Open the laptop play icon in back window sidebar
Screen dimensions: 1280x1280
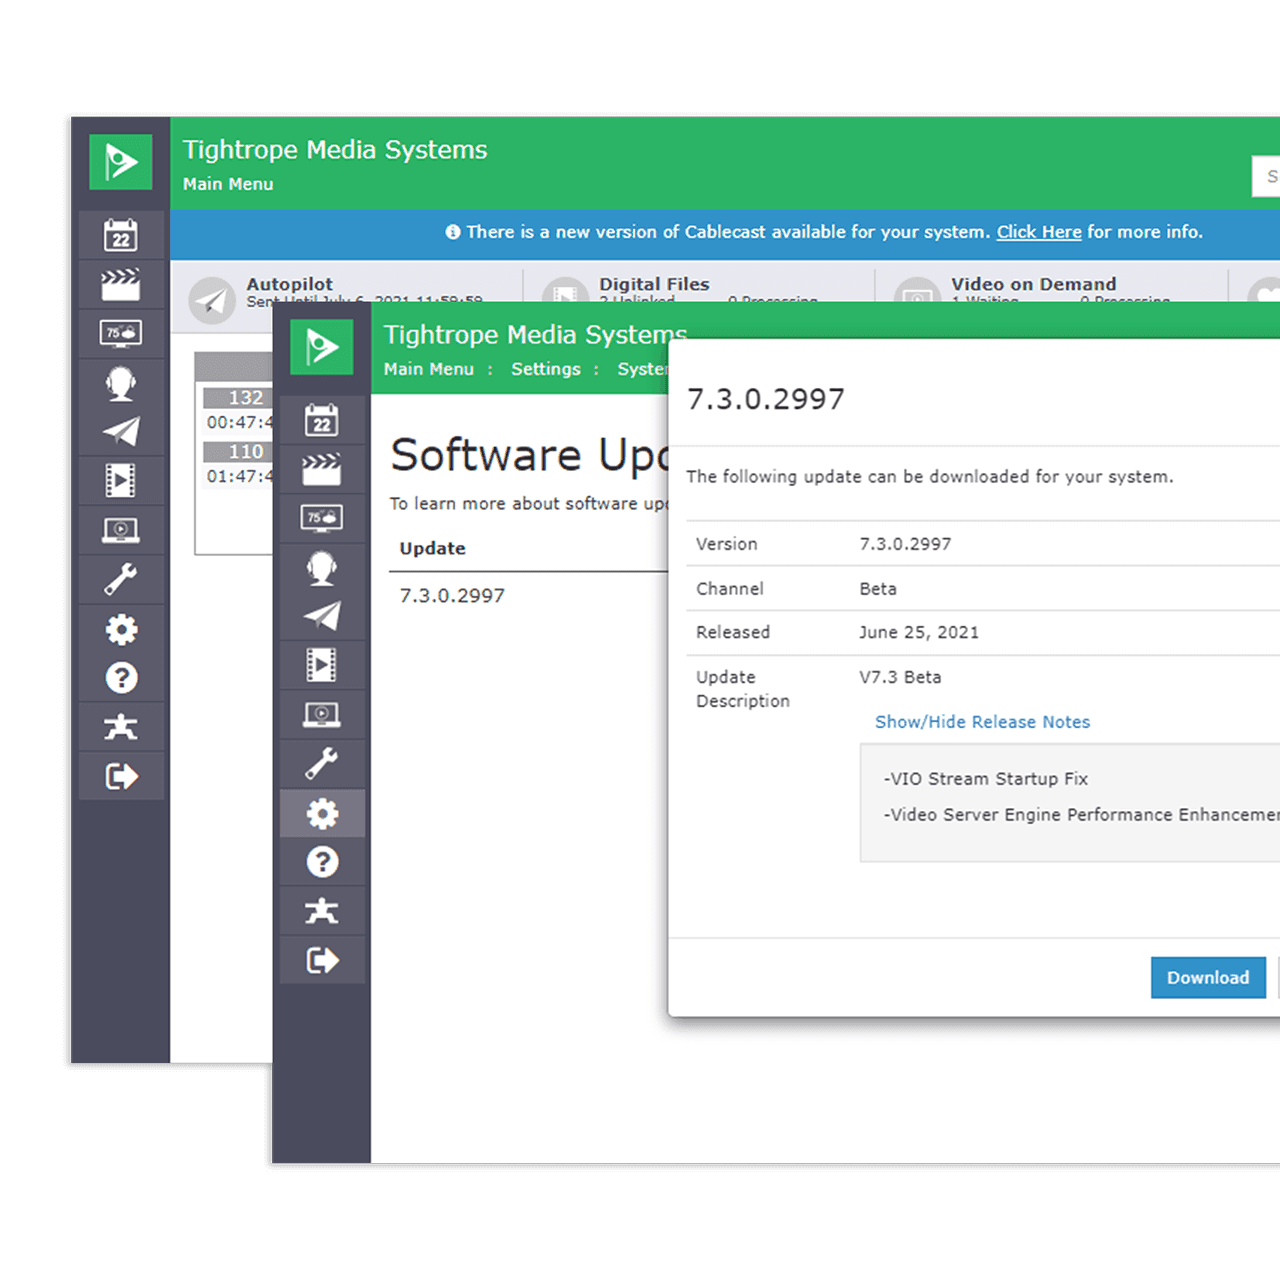point(121,530)
